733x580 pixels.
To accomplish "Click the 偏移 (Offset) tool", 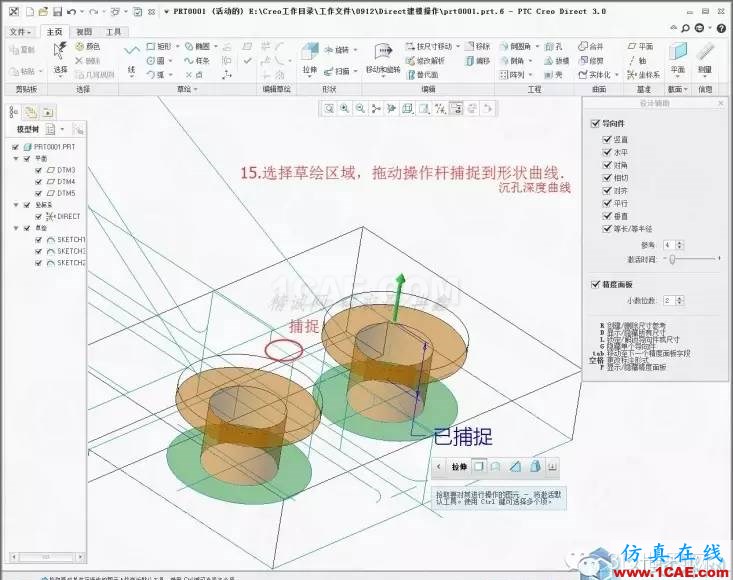I will pyautogui.click(x=478, y=61).
